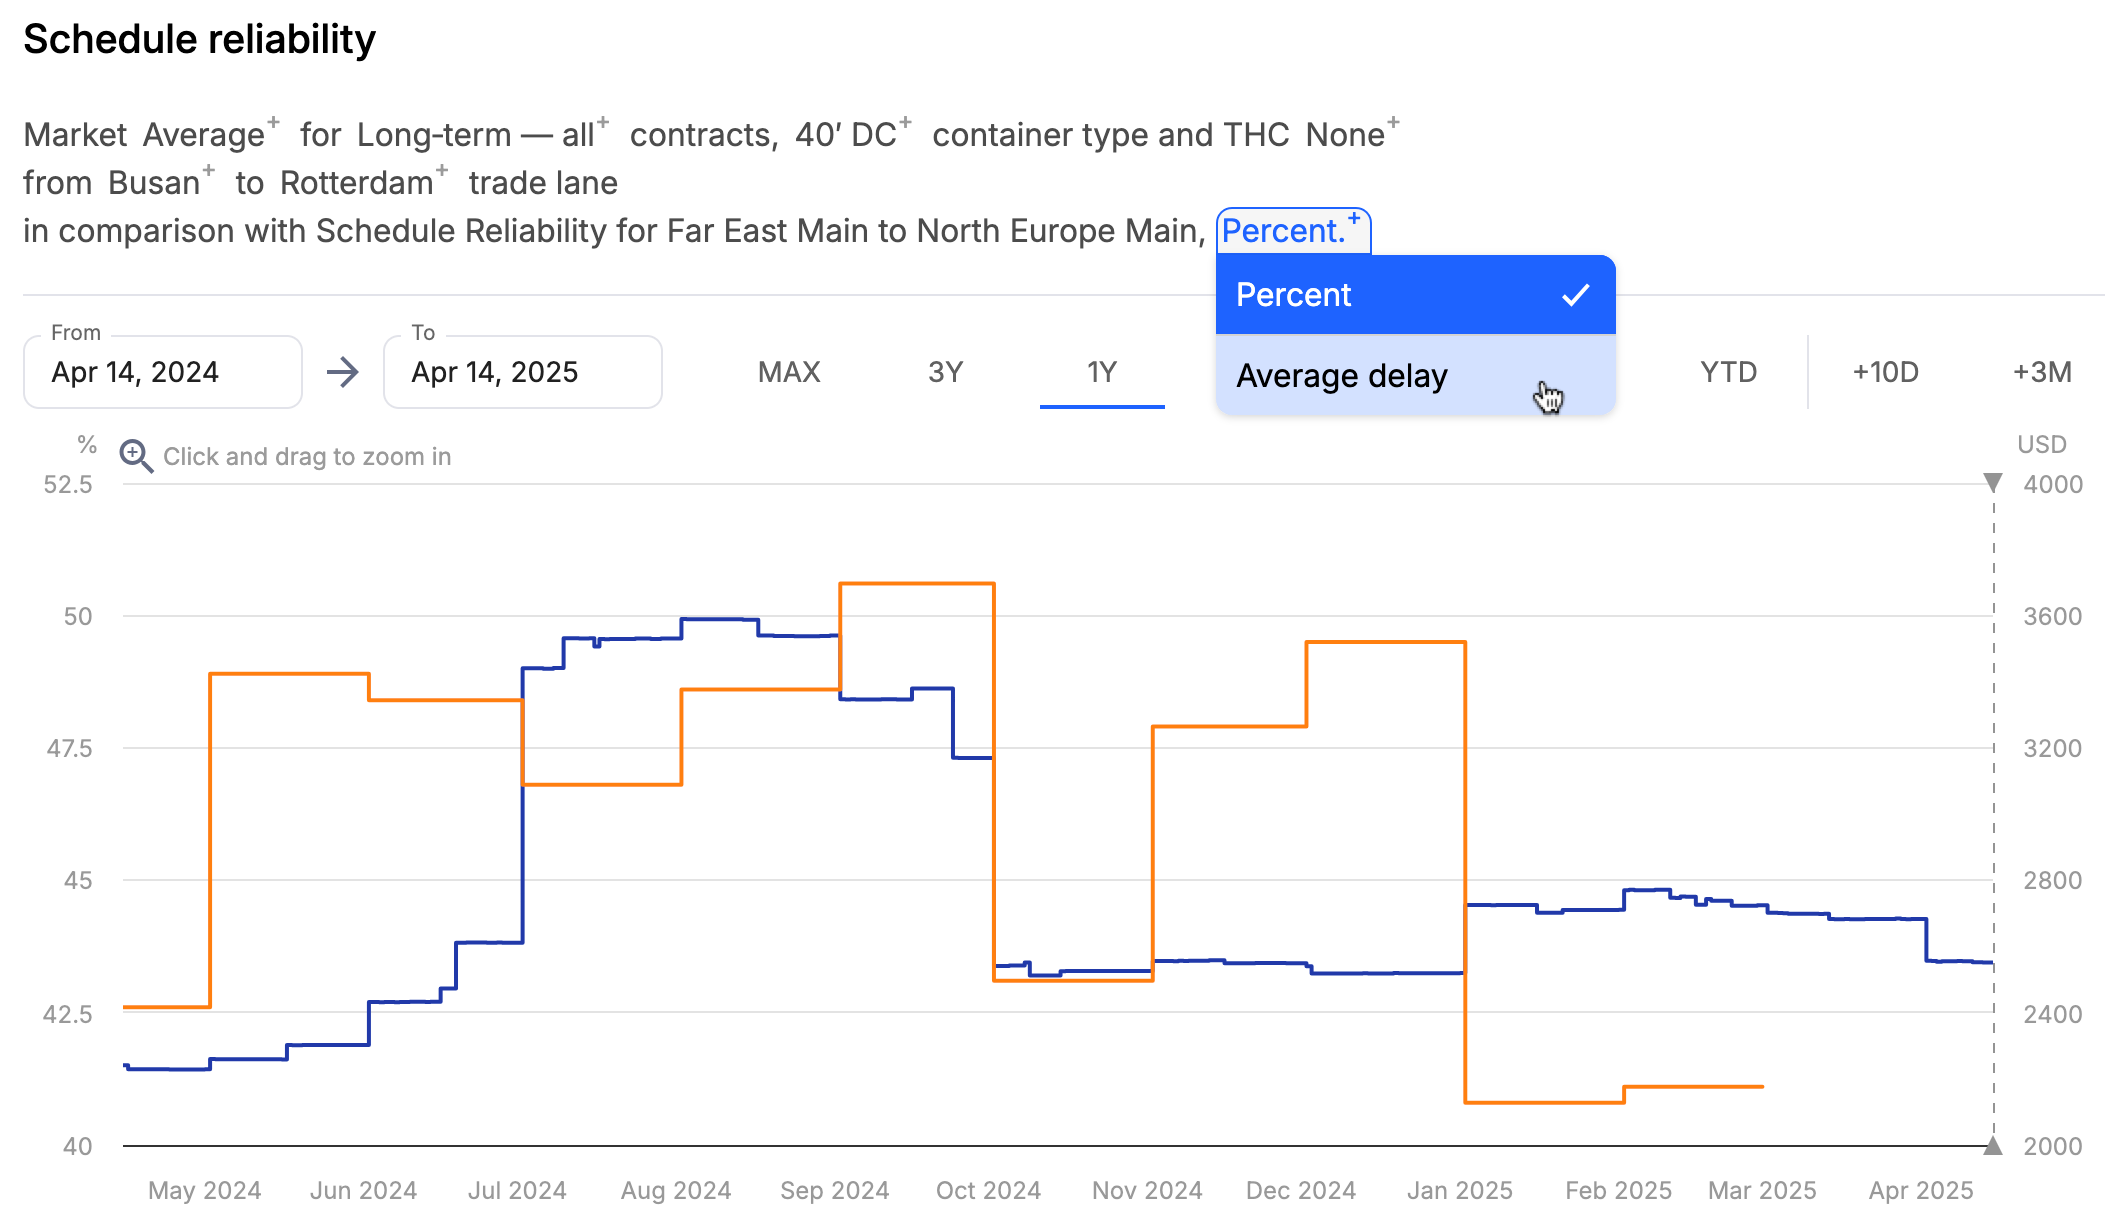Open the Percent selector dropdown

coord(1293,231)
